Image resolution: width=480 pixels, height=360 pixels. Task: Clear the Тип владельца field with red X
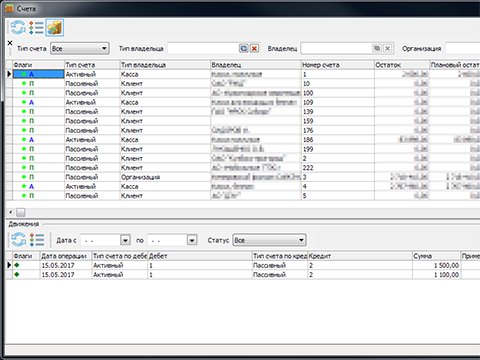[x=254, y=49]
